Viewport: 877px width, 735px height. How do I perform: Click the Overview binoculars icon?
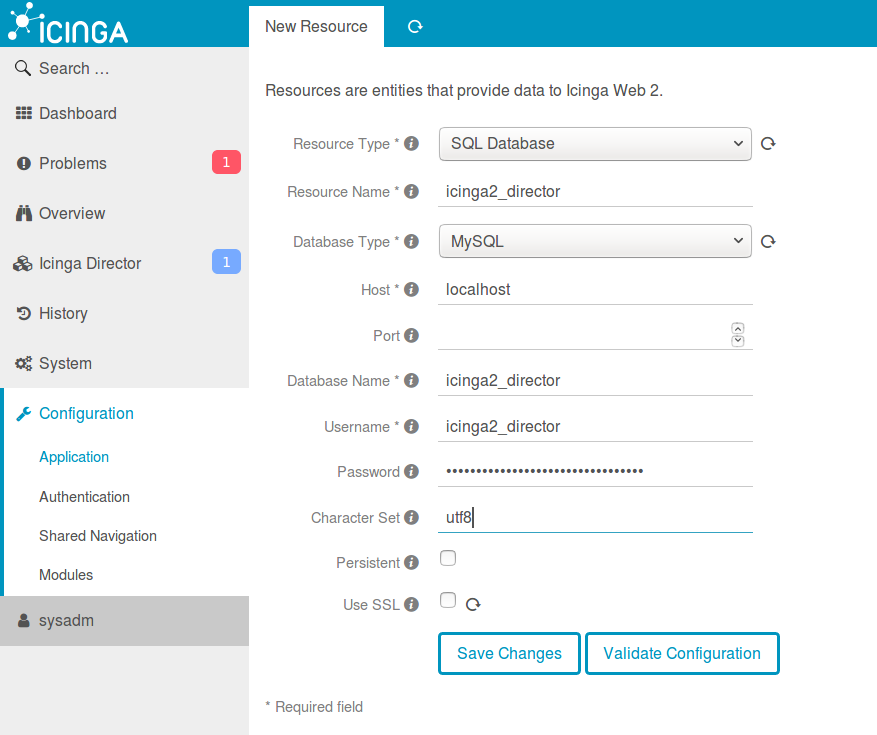click(x=23, y=213)
